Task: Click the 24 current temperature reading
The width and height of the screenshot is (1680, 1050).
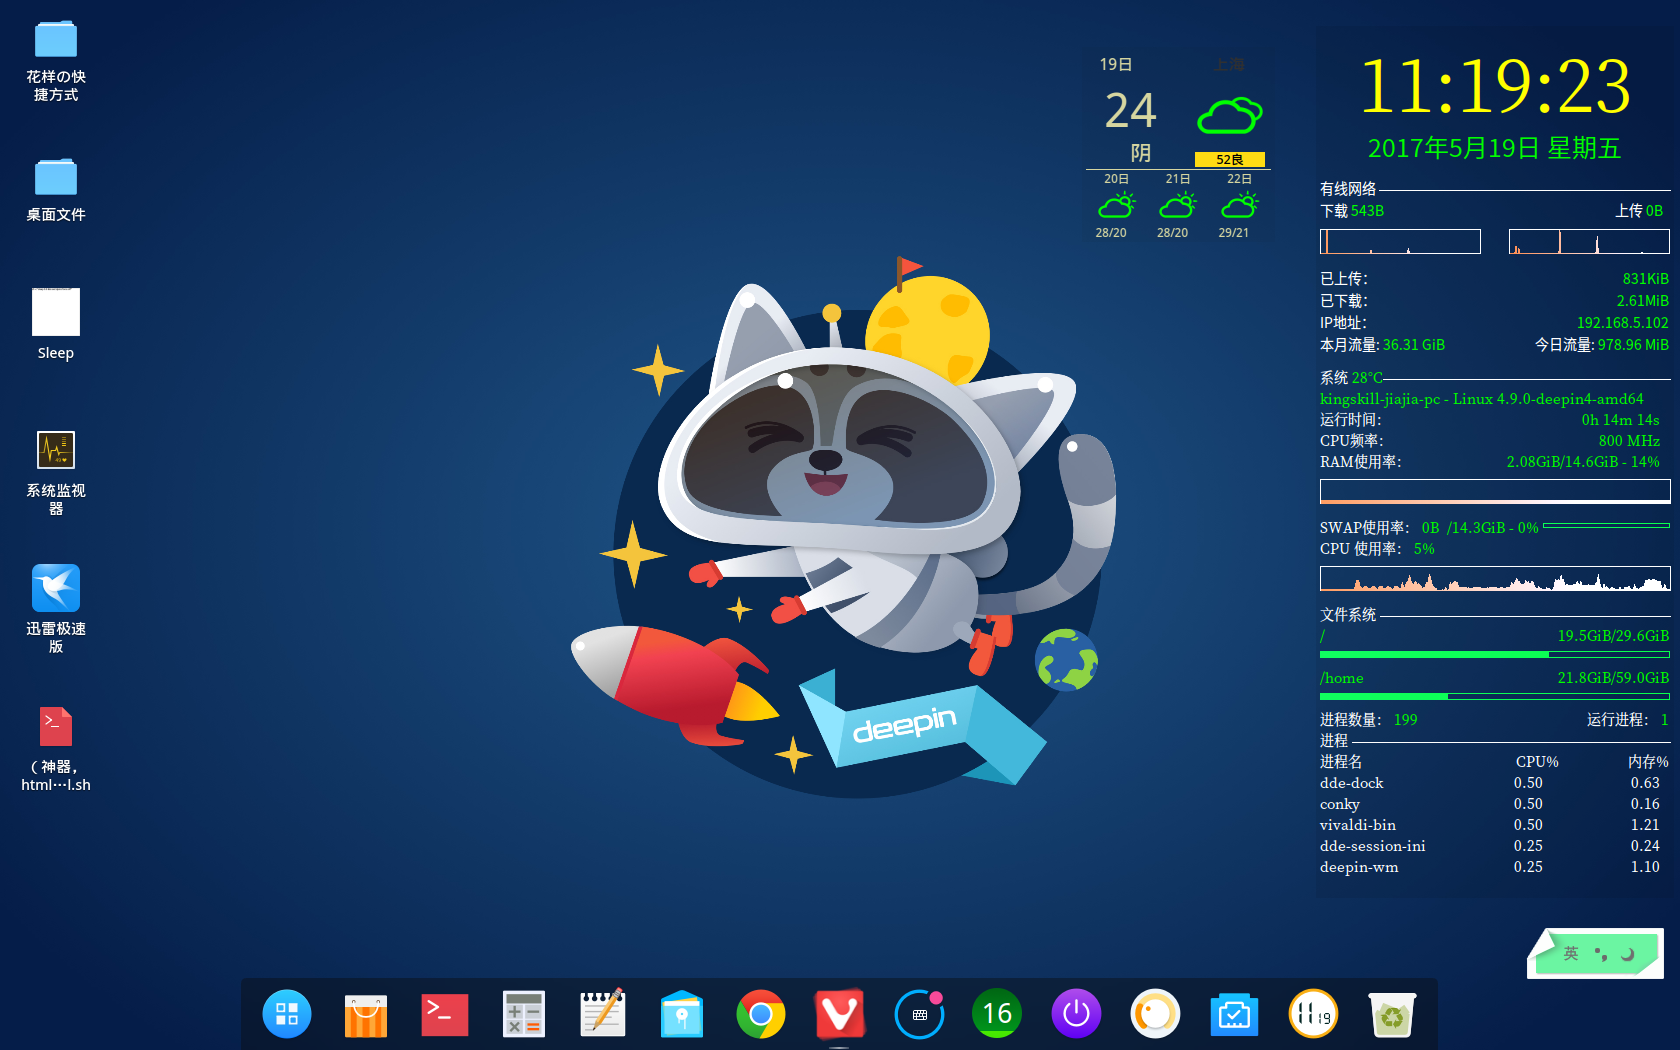Action: click(x=1131, y=110)
